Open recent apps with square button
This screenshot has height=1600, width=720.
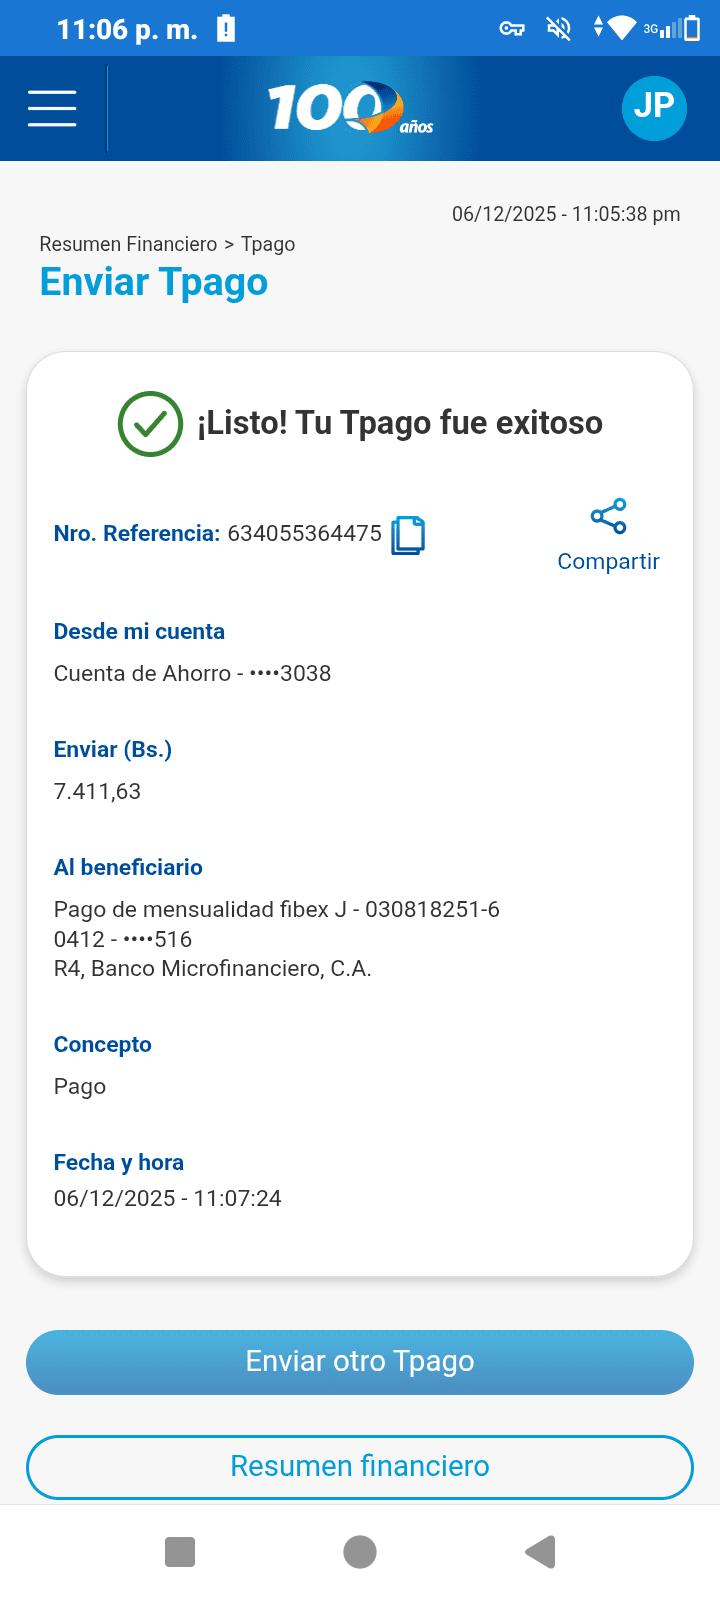coord(180,1552)
